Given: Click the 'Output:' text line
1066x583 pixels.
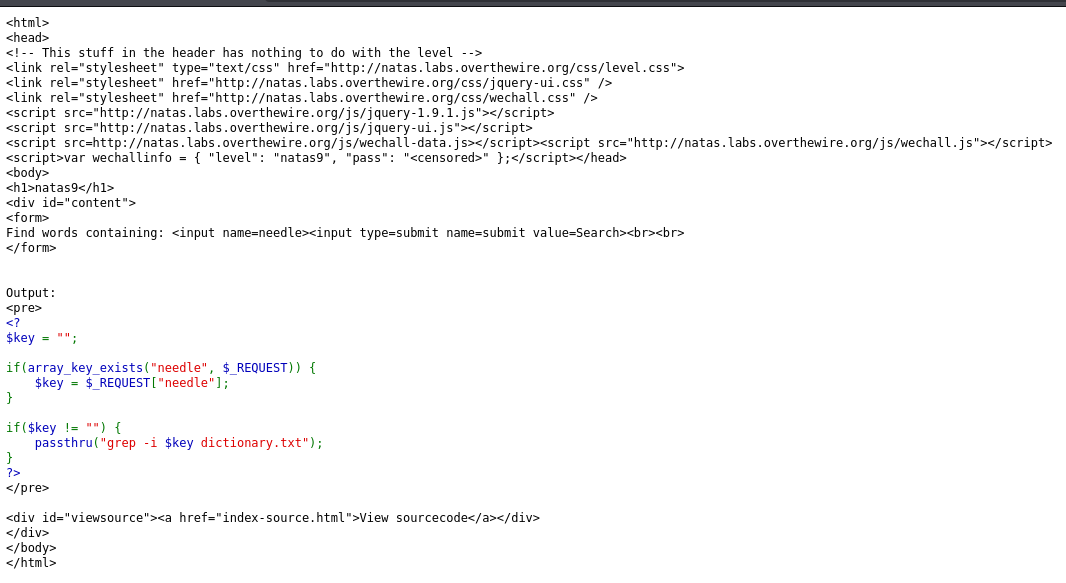Looking at the screenshot, I should pos(31,293).
